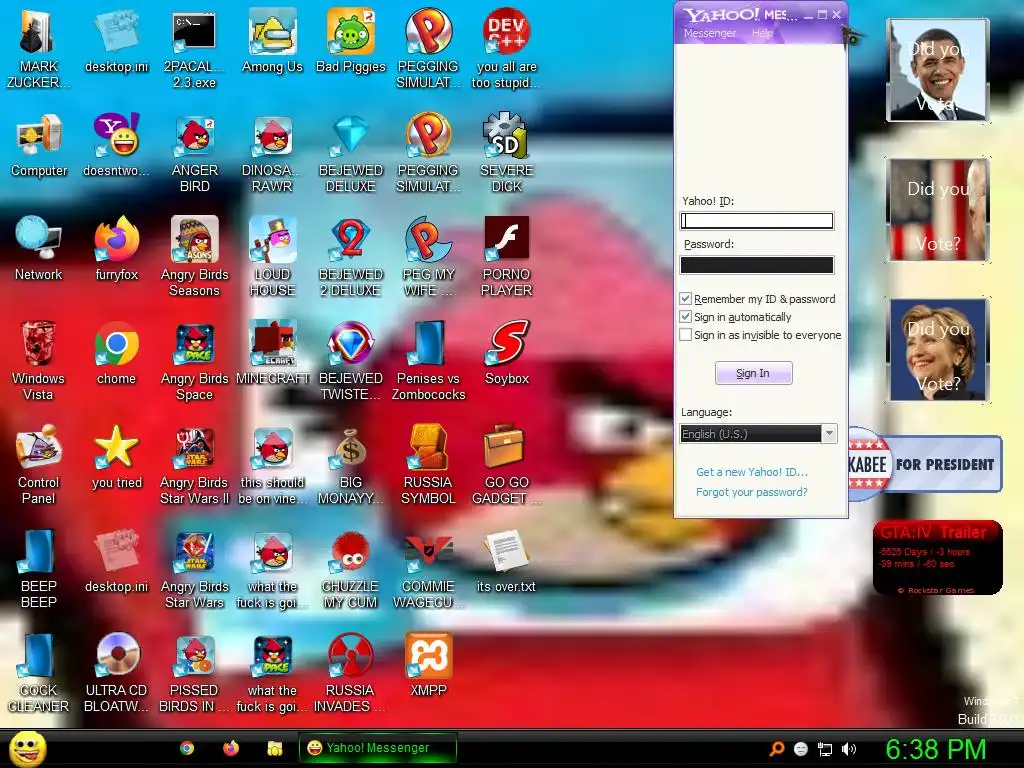Click into the Password field

[x=757, y=264]
